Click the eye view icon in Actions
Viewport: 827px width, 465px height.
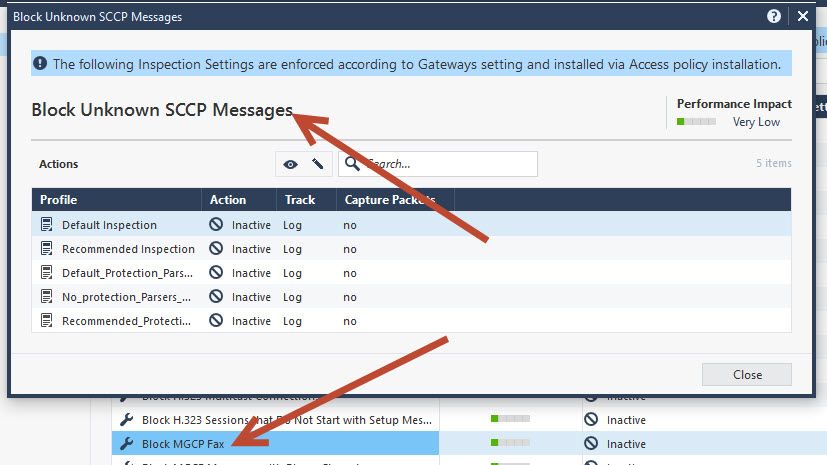click(290, 164)
